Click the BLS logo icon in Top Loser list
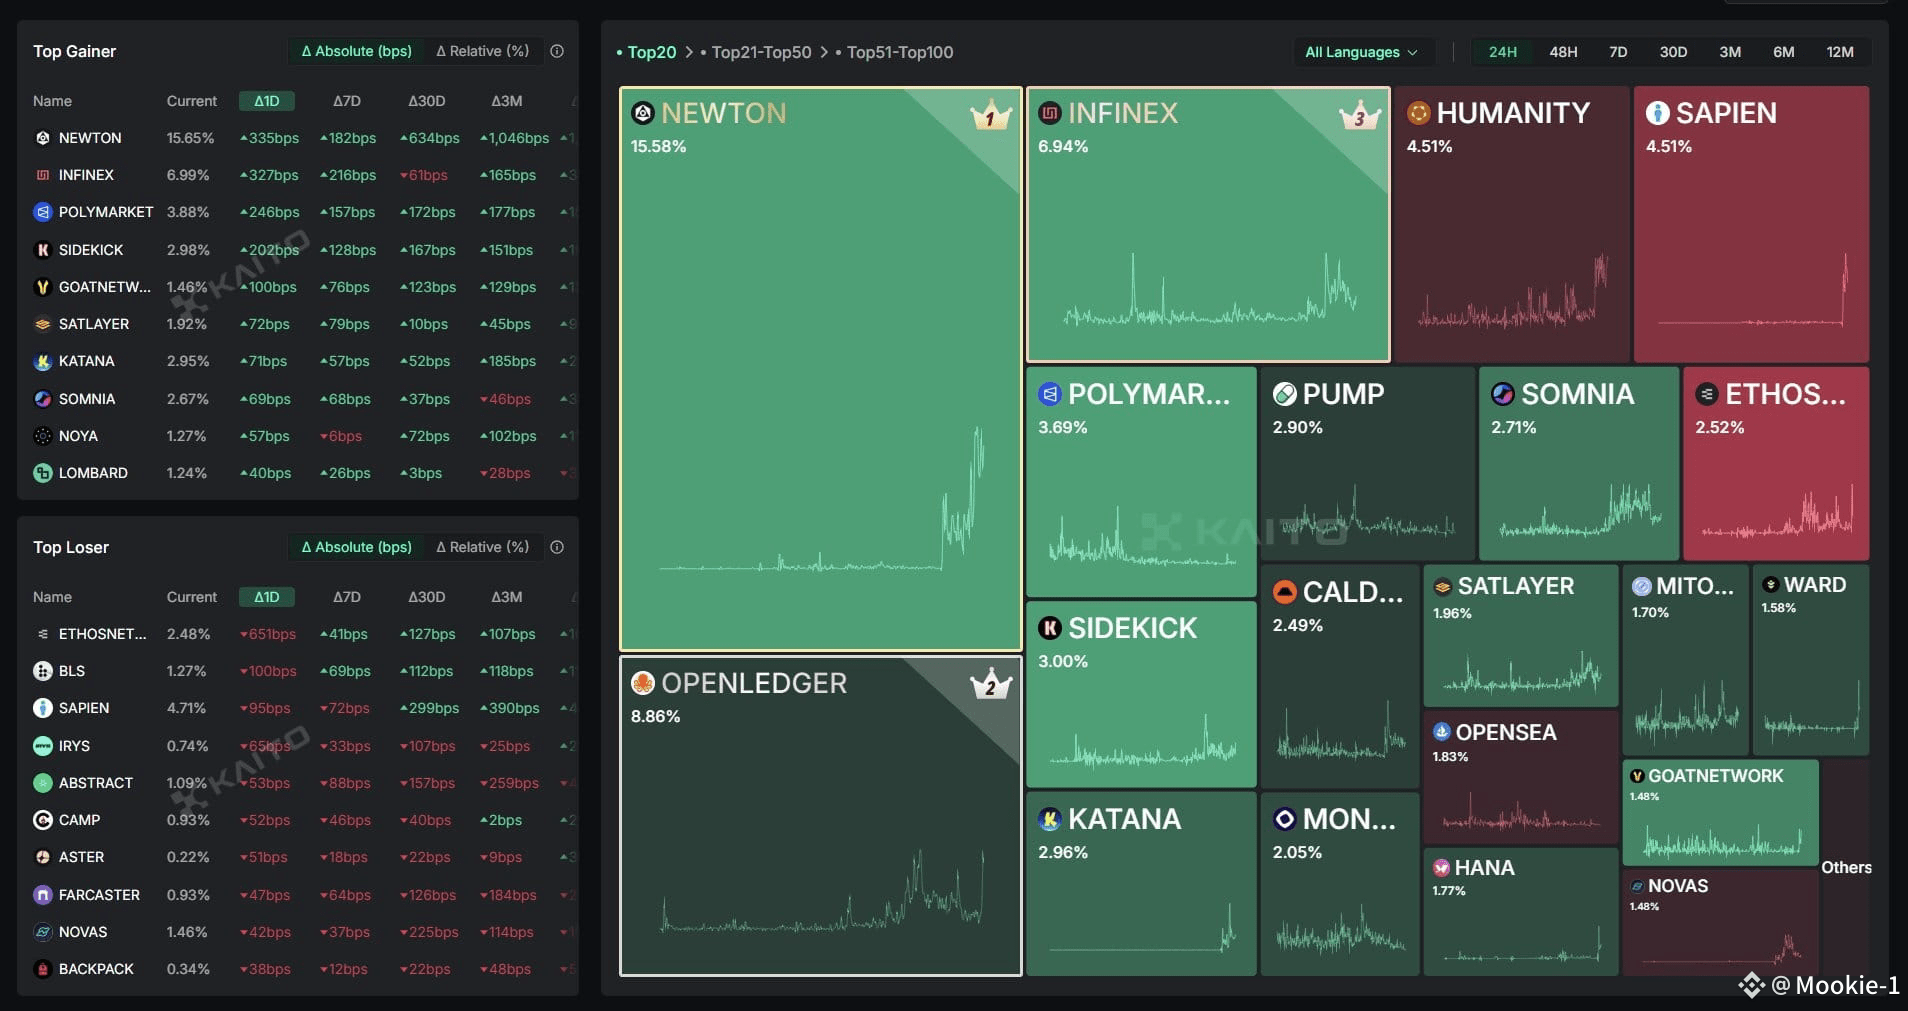The width and height of the screenshot is (1908, 1011). pyautogui.click(x=42, y=671)
